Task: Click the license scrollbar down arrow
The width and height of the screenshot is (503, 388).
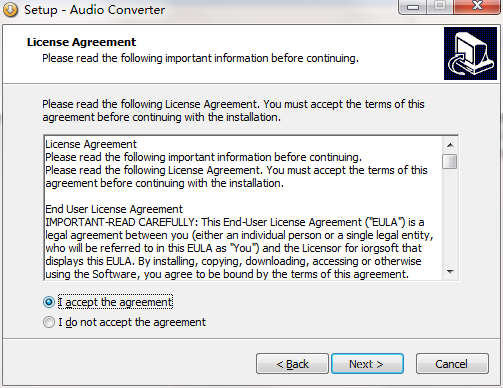Action: coord(450,272)
